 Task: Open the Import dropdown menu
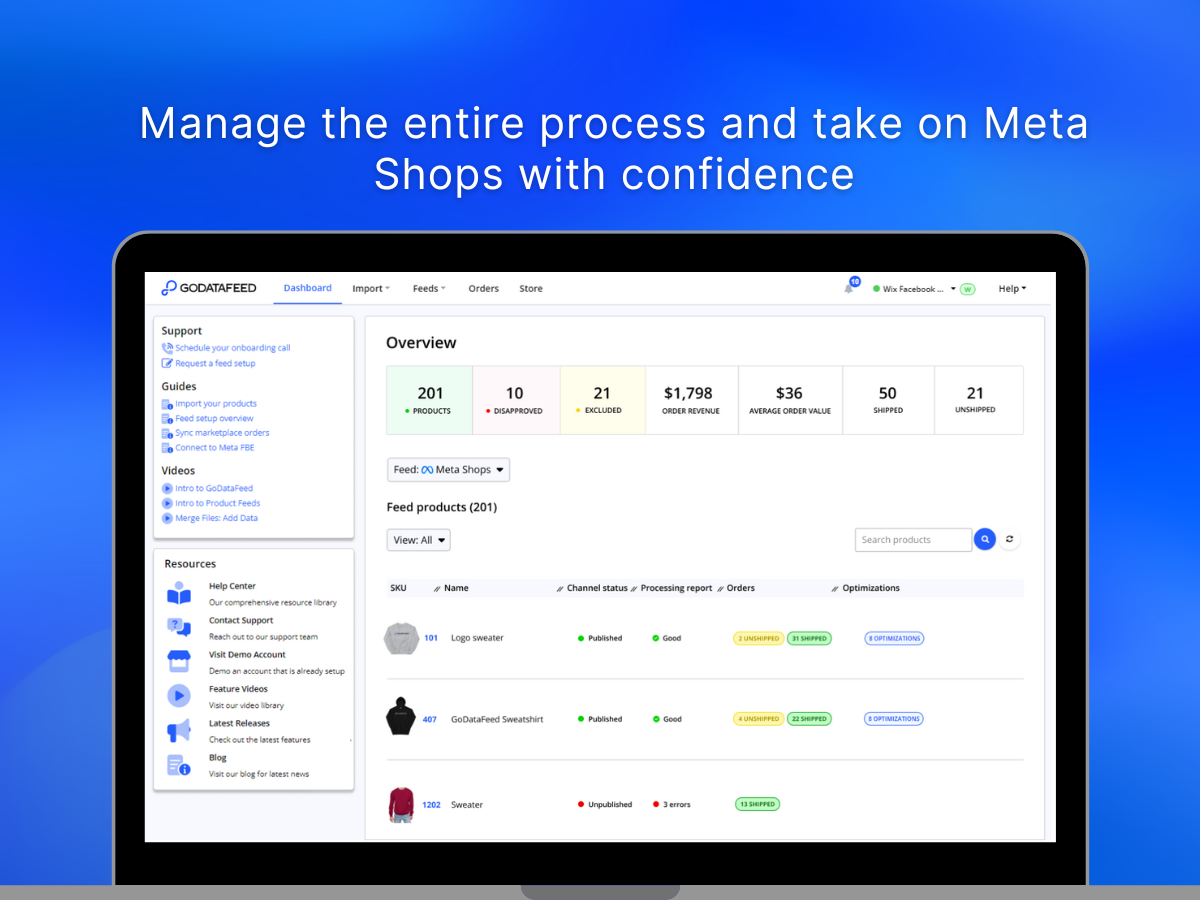coord(371,289)
